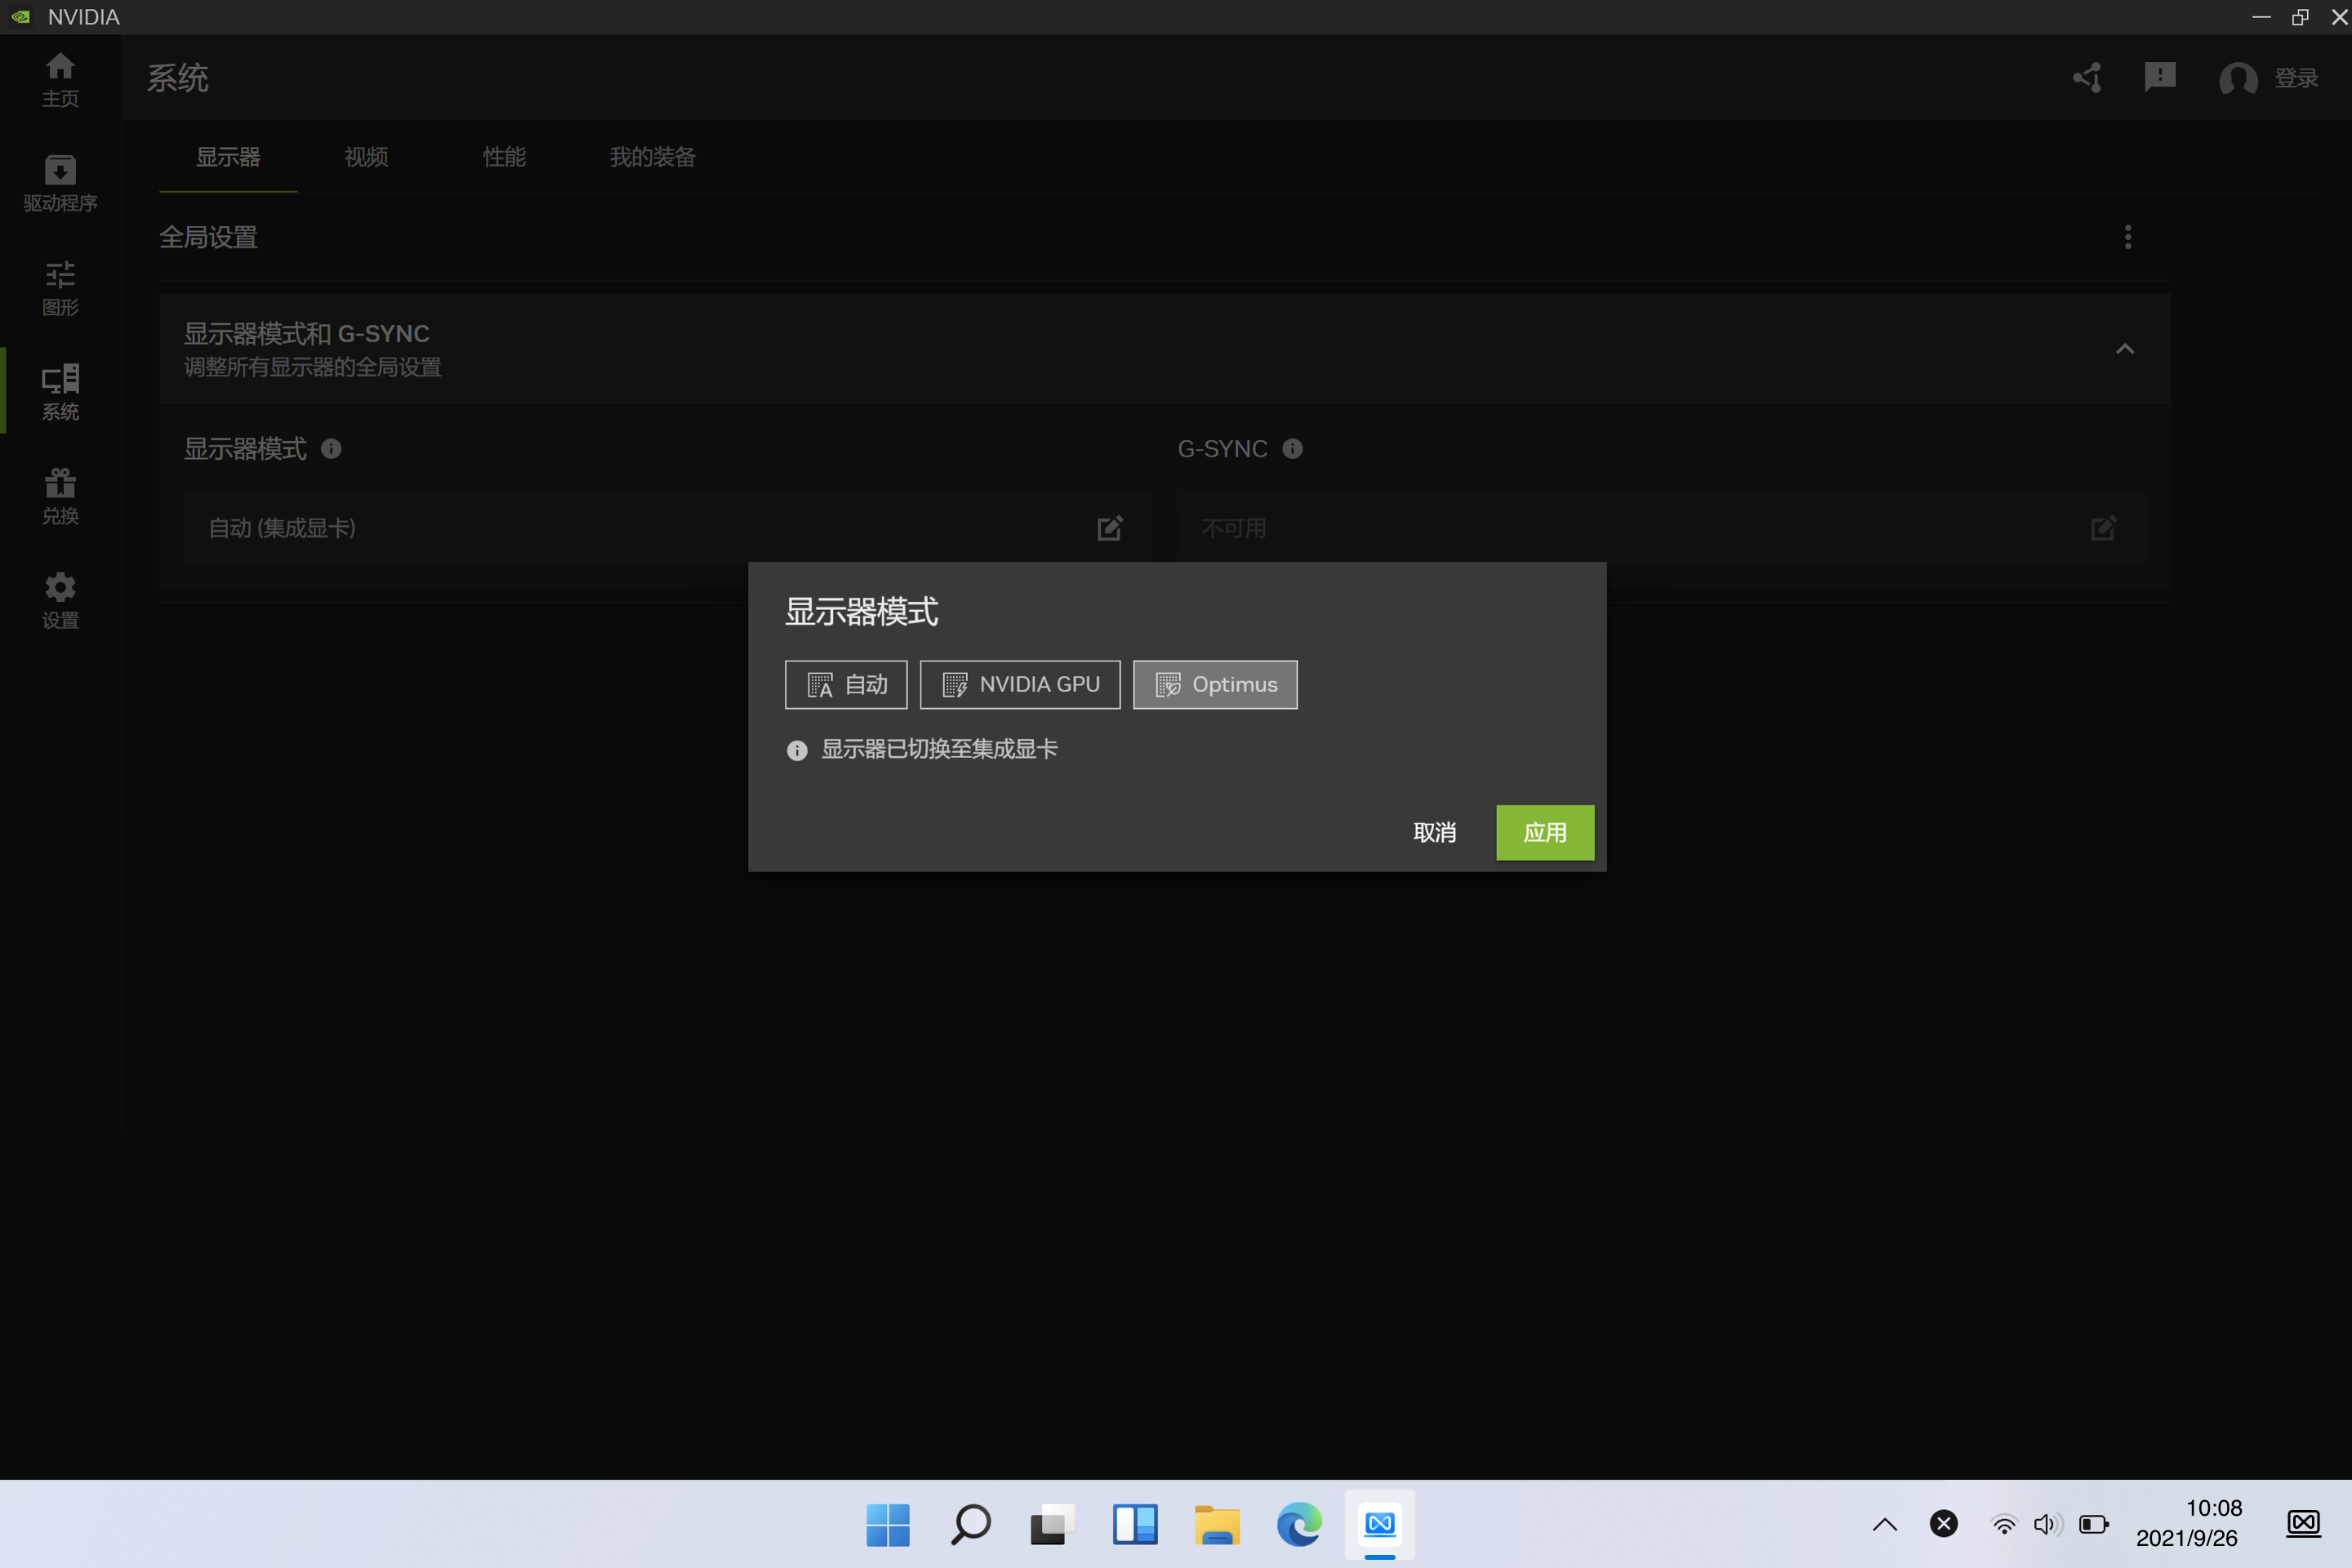
Task: Show hidden system tray icons
Action: 1884,1524
